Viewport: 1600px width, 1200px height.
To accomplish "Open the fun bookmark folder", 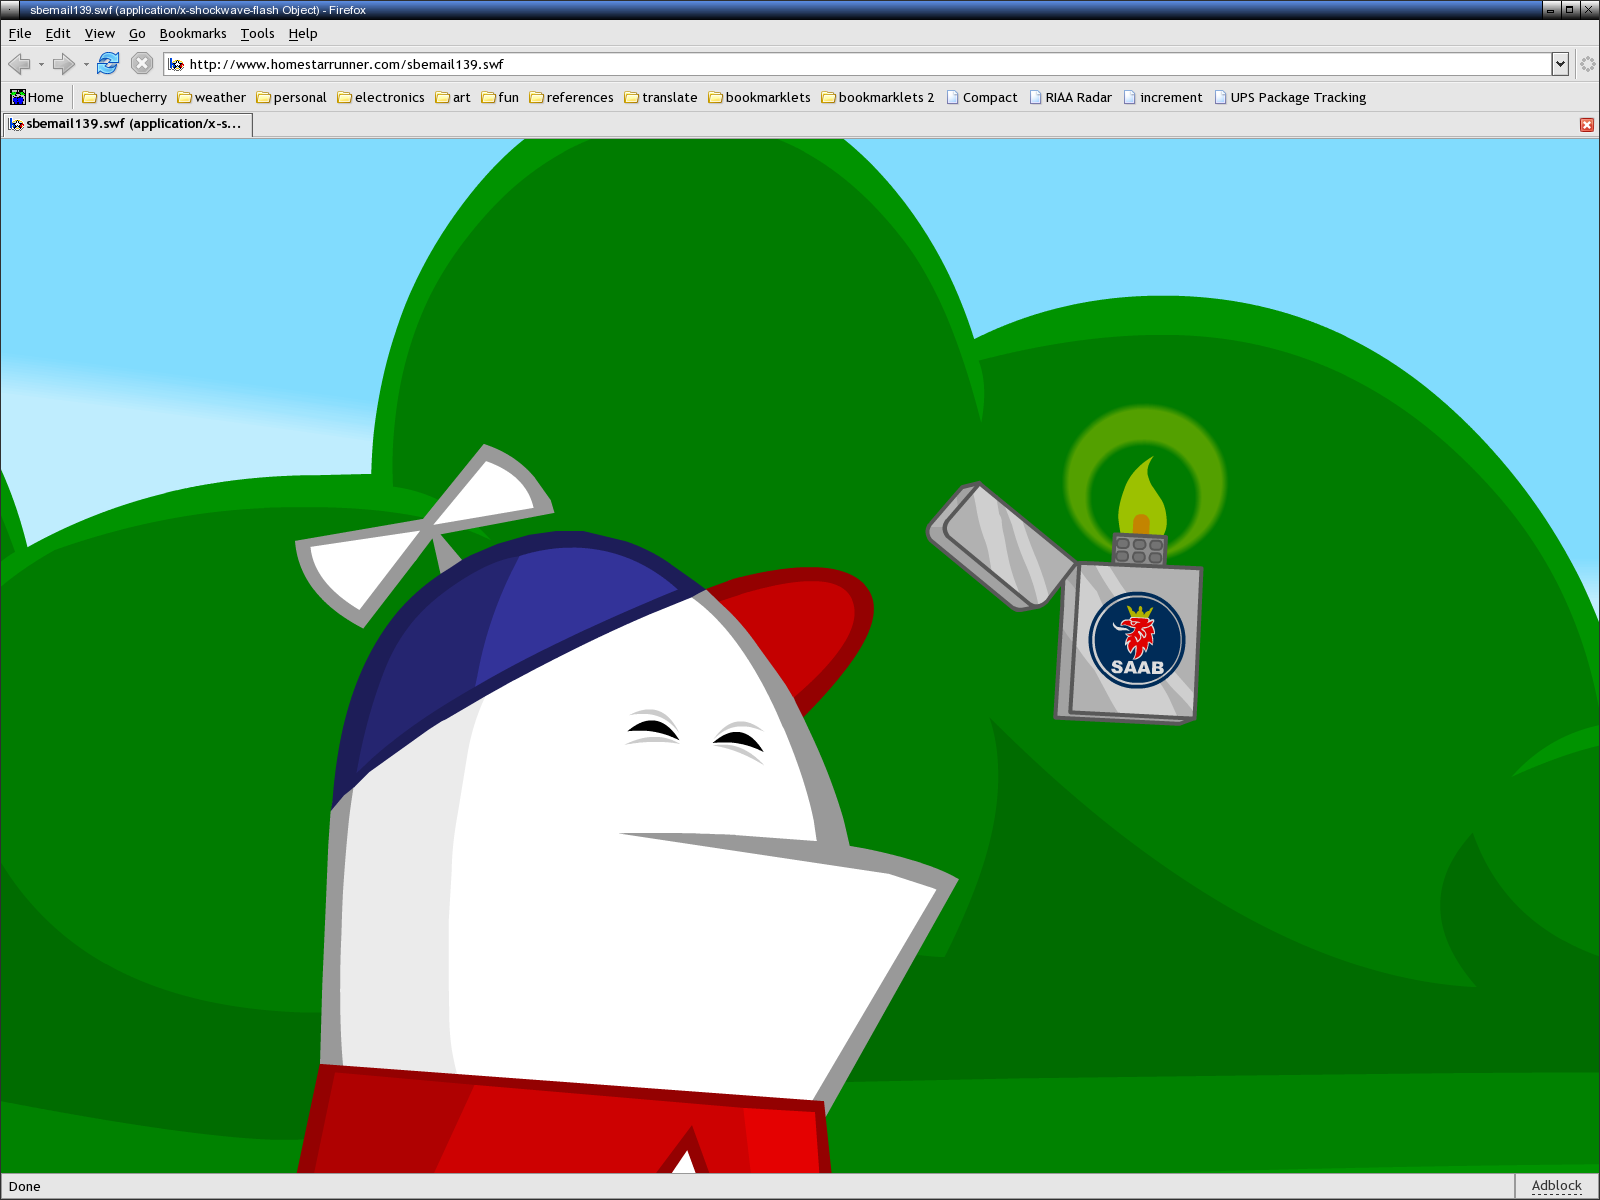I will [x=500, y=97].
